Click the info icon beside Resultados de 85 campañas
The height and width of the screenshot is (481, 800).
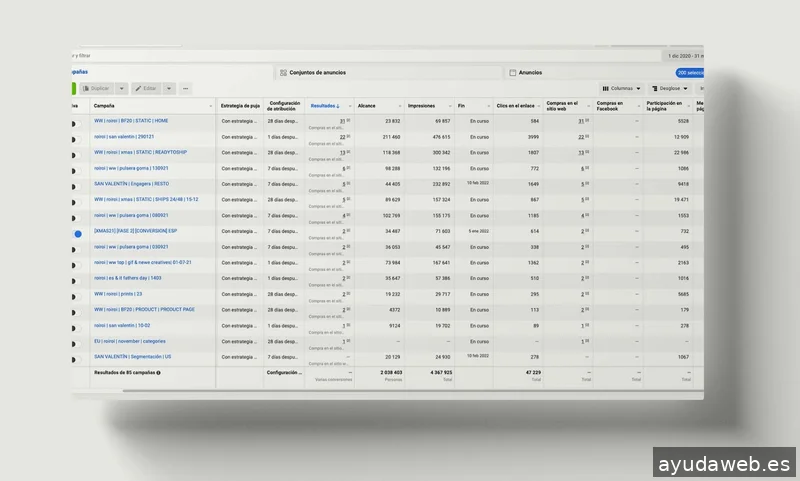159,373
